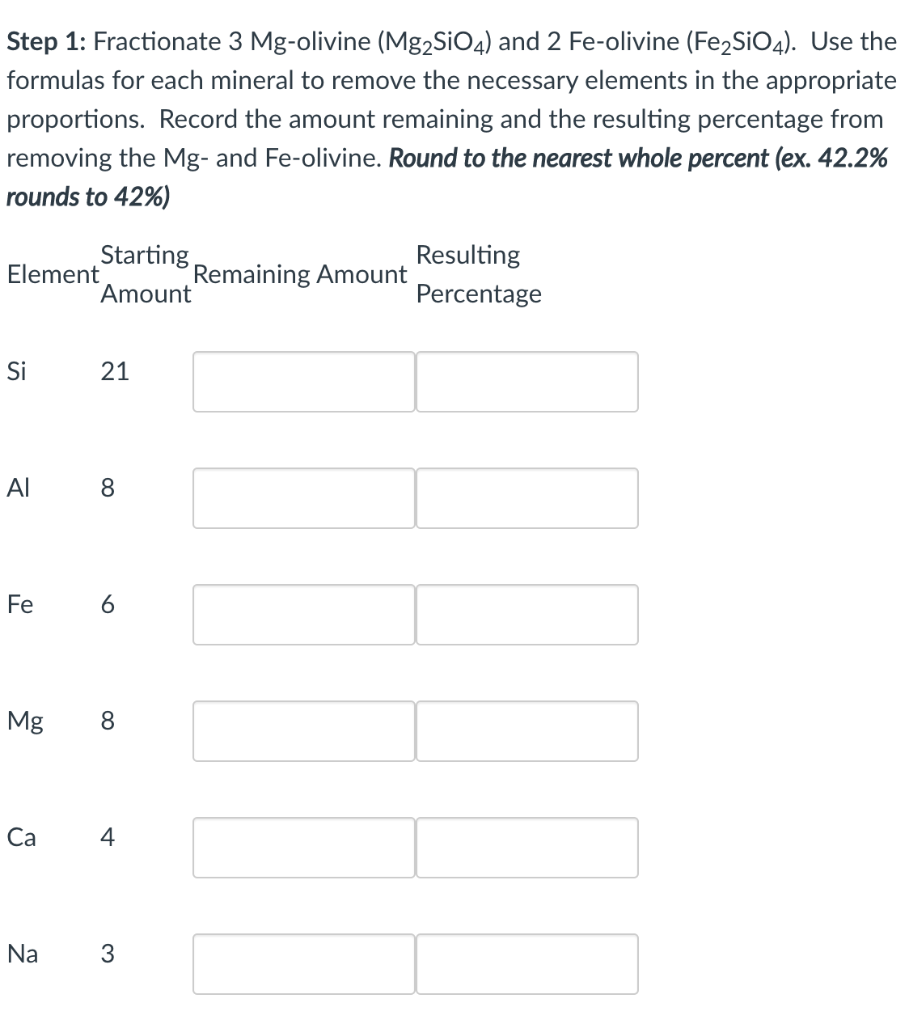
Task: Click the Remaining Amount field for Si
Action: 303,382
